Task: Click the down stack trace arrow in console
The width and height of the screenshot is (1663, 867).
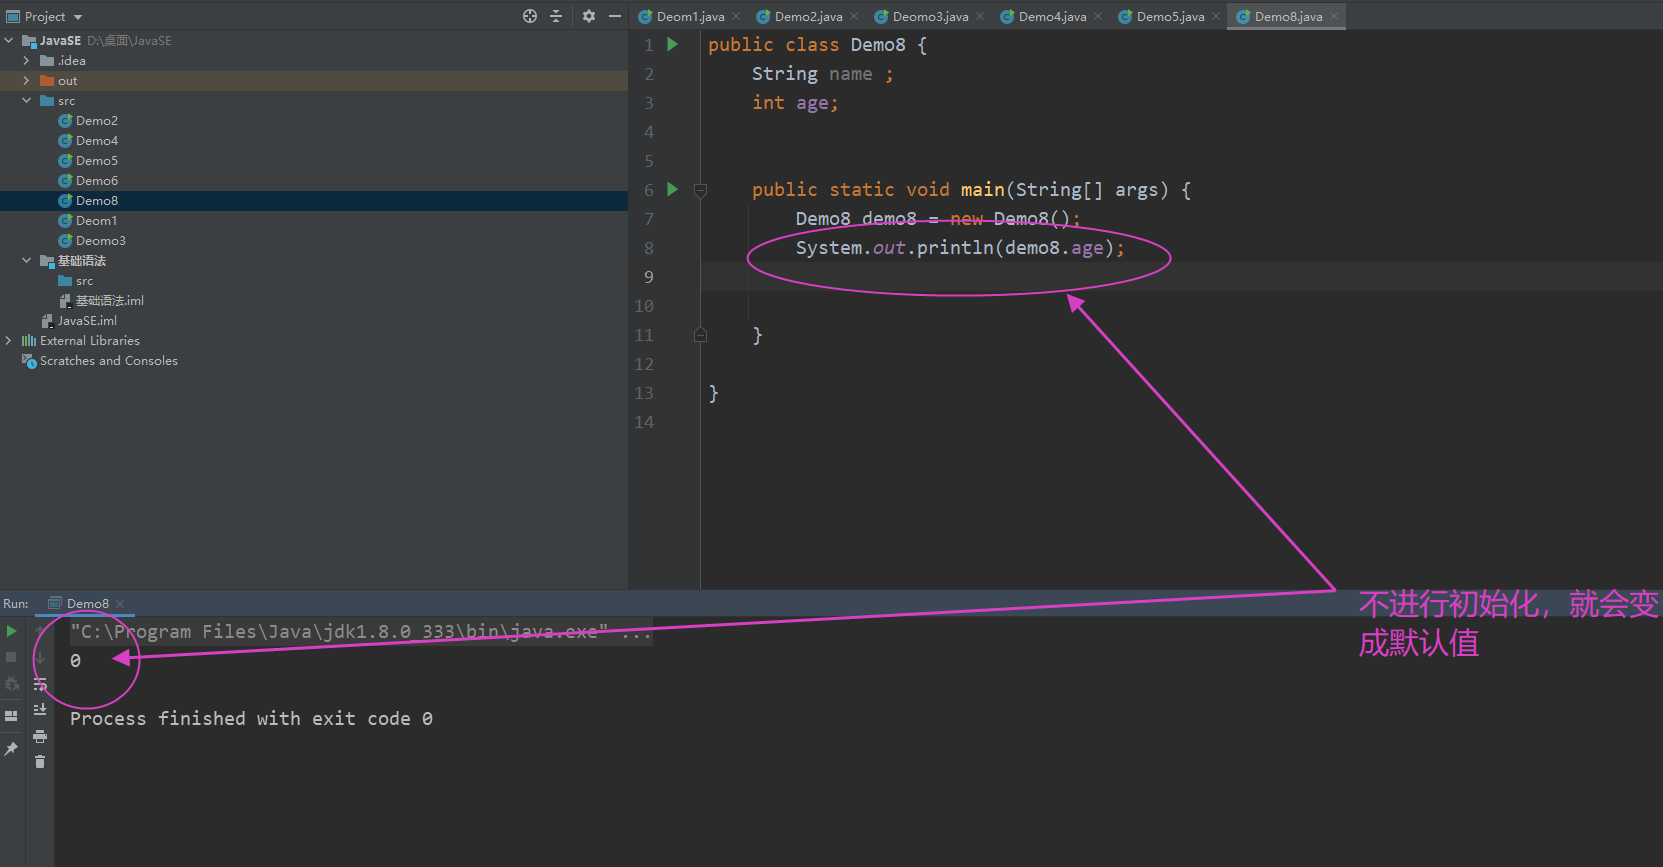Action: [x=40, y=658]
